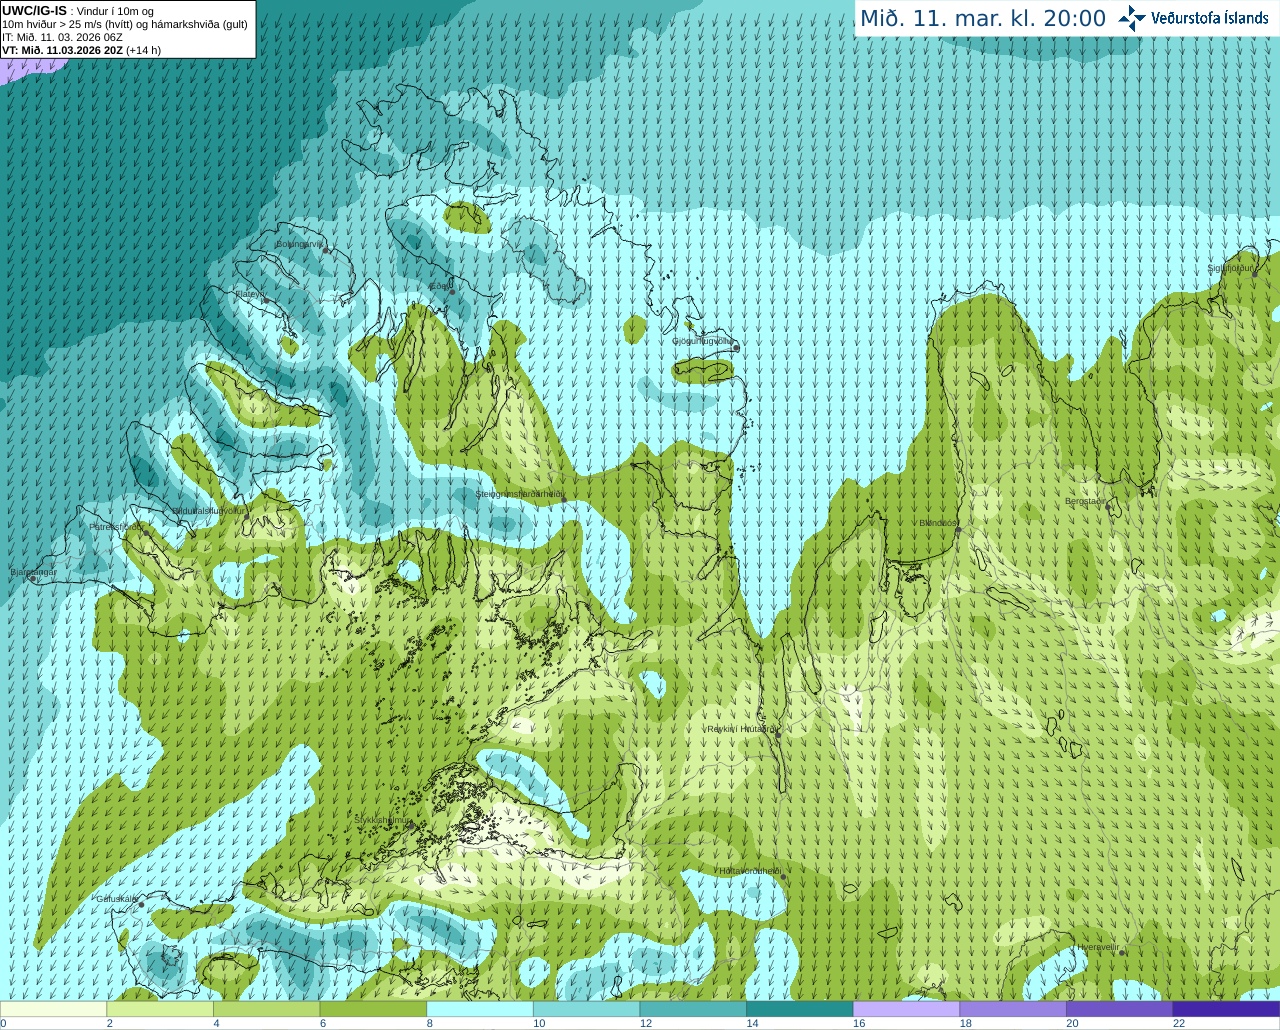The image size is (1280, 1030).
Task: Click the legend value 8
Action: coord(430,1023)
